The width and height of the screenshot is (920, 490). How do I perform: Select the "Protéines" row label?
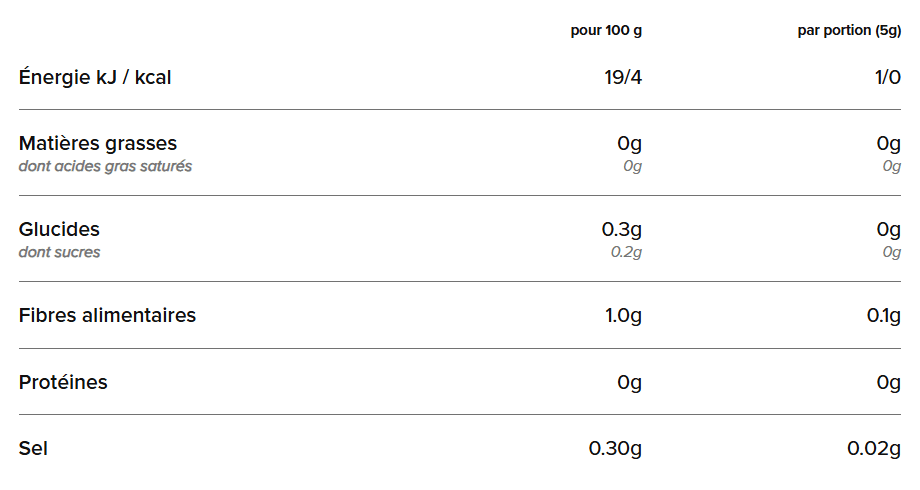point(63,382)
